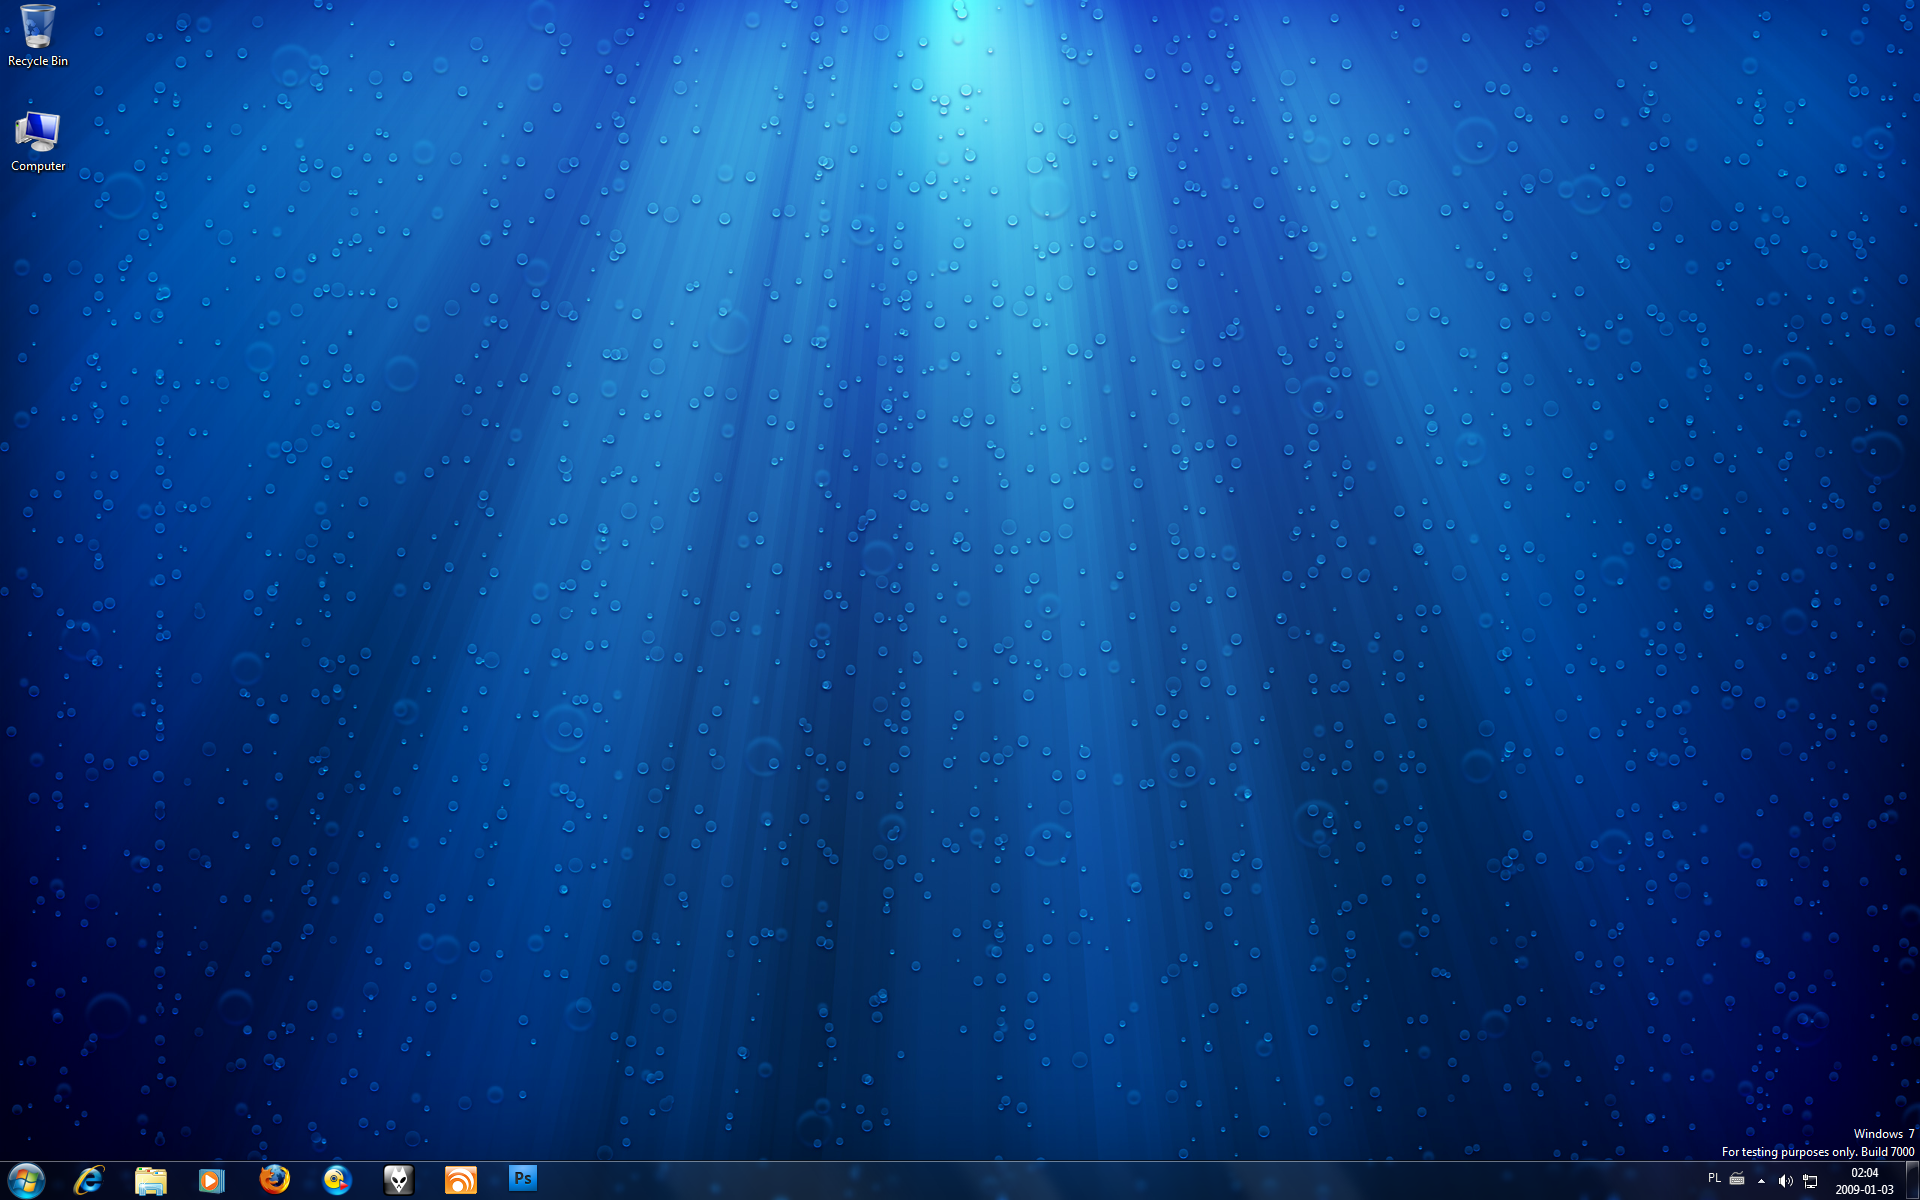The width and height of the screenshot is (1920, 1200).
Task: Click the network connection tray icon
Action: pos(1810,1181)
